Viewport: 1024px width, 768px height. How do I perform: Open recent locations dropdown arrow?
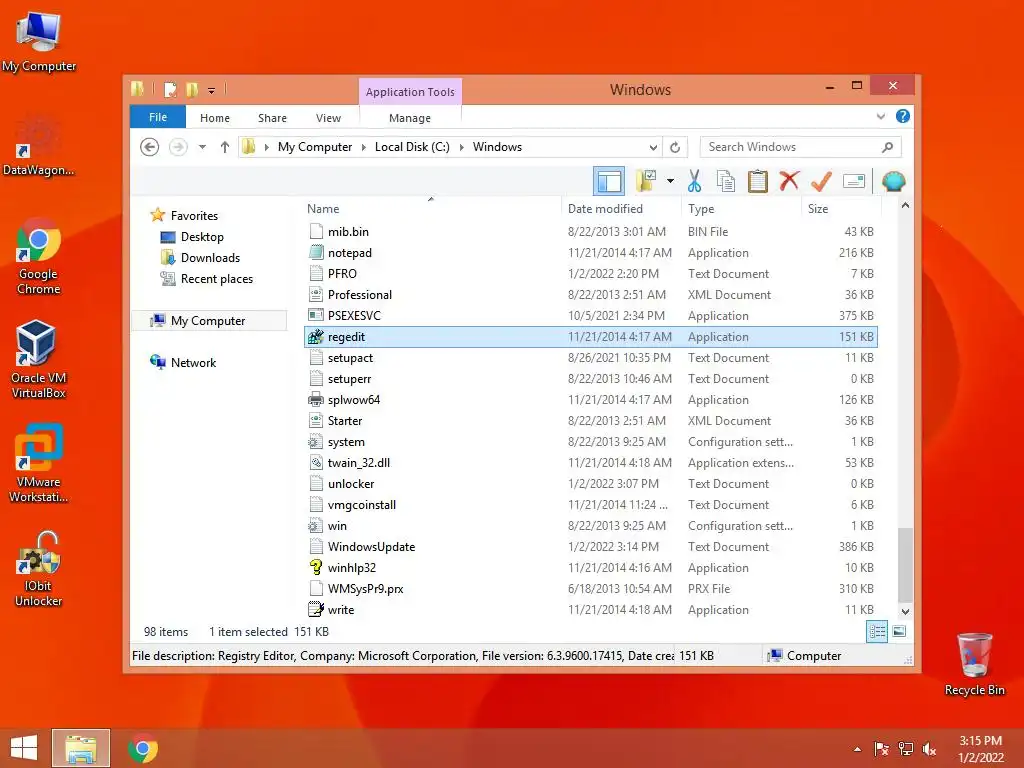202,147
